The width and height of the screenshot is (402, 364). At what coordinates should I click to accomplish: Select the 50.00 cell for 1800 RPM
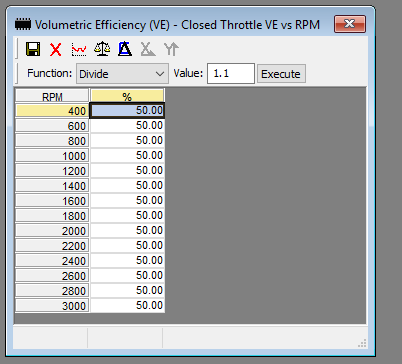click(127, 216)
